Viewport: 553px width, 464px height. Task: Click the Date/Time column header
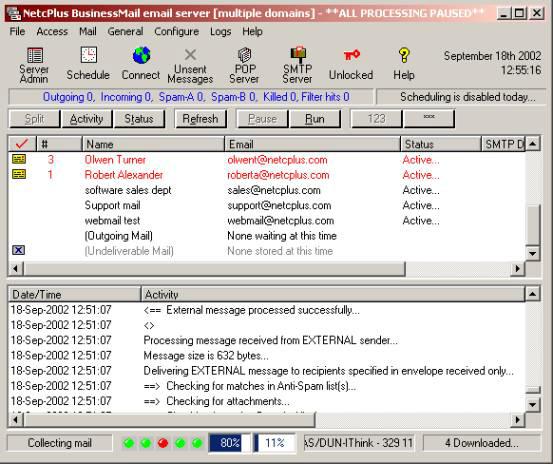point(74,294)
